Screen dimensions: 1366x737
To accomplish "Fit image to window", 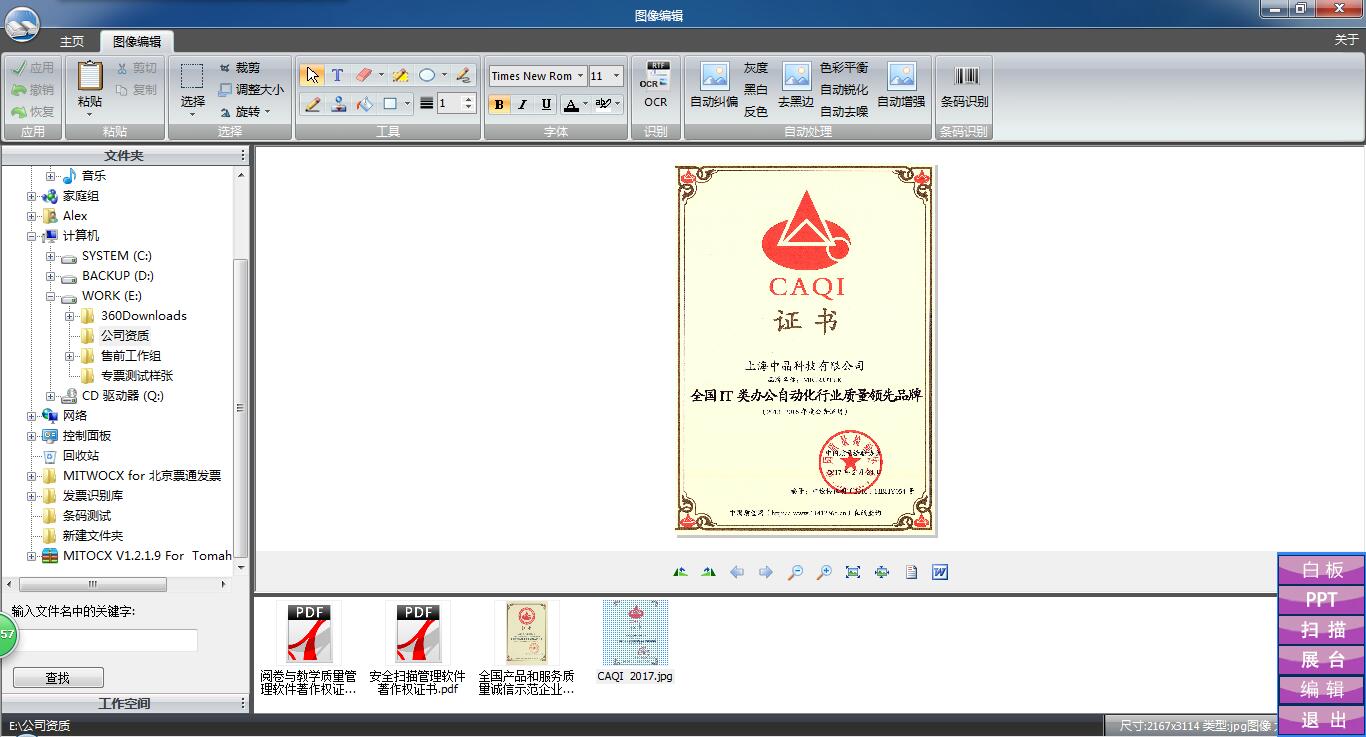I will tap(853, 572).
